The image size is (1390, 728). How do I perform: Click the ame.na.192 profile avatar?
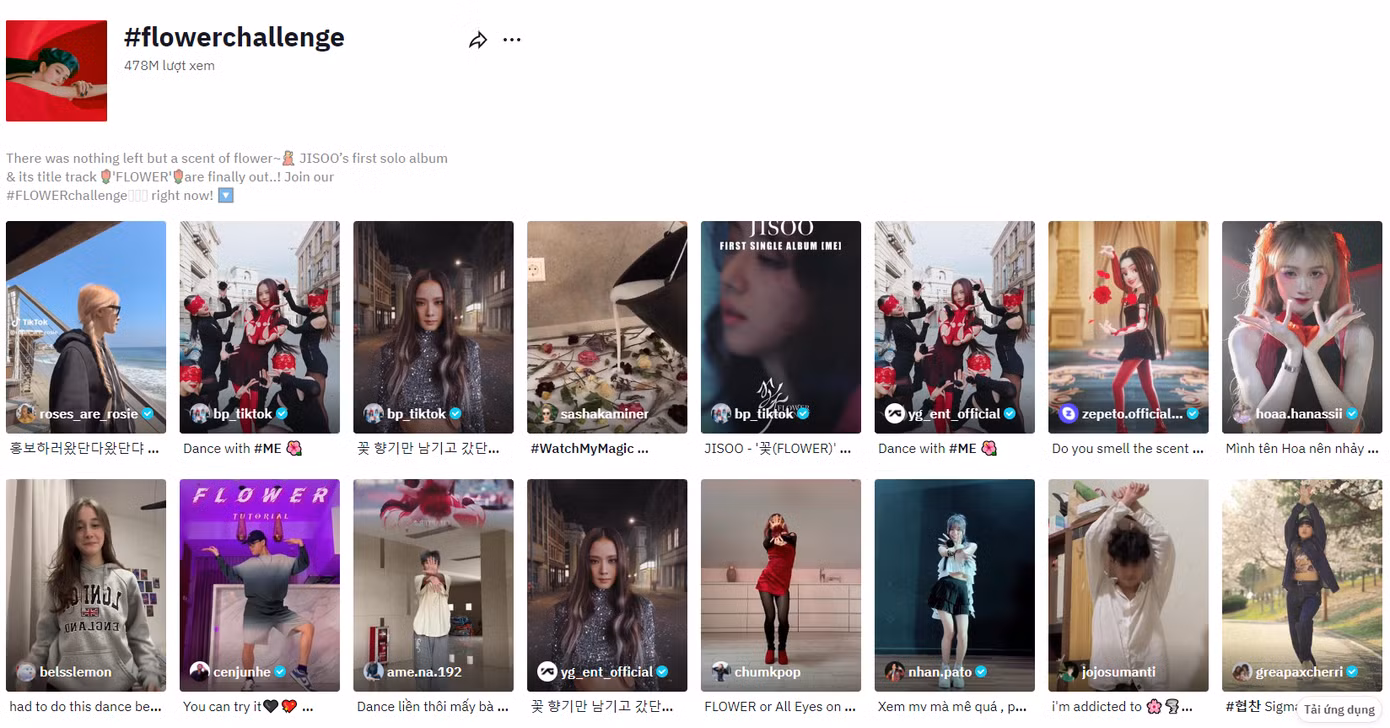pos(374,672)
